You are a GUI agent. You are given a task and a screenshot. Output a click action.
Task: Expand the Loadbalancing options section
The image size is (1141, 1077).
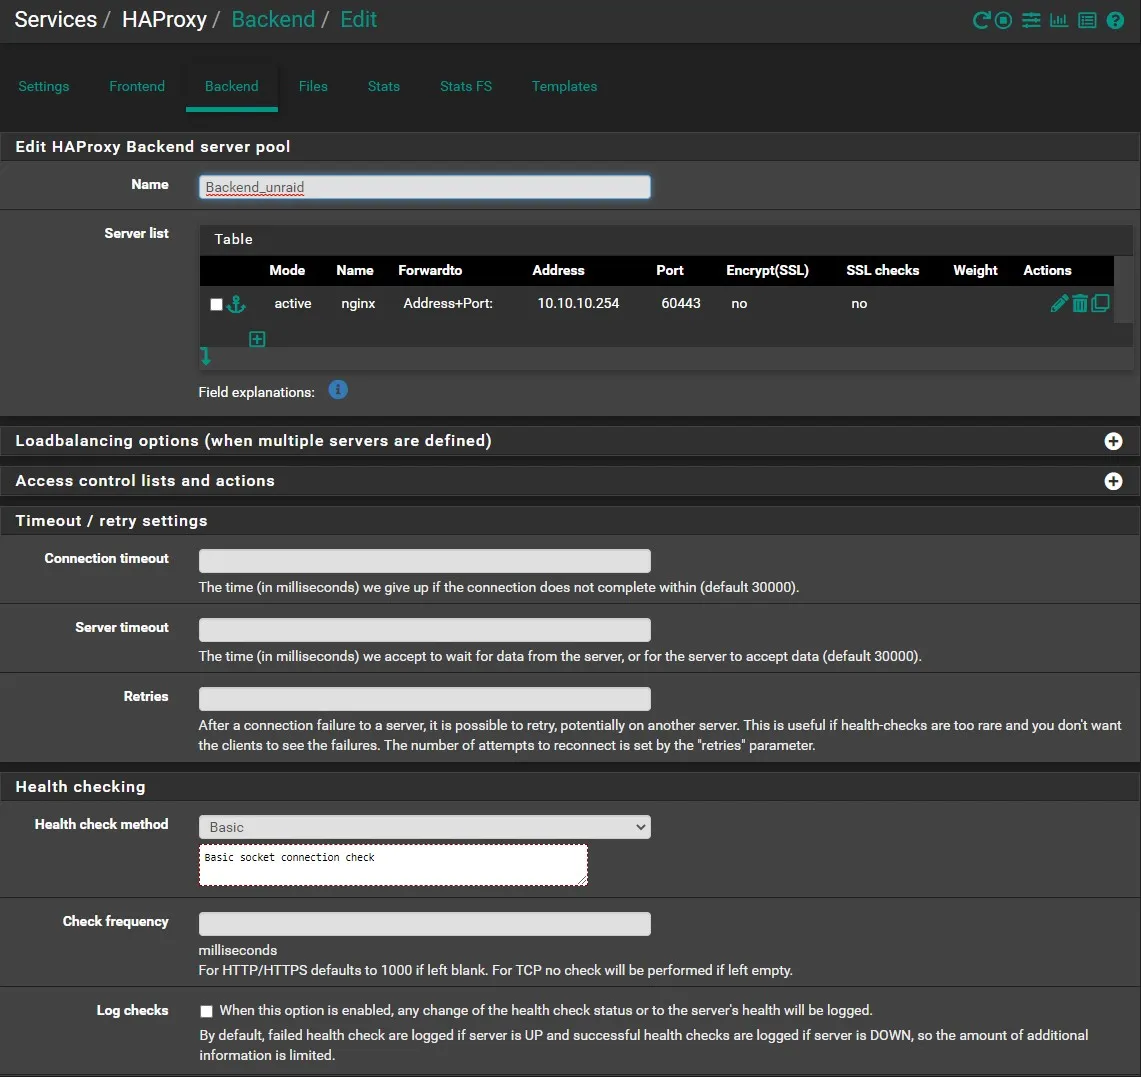(1113, 441)
